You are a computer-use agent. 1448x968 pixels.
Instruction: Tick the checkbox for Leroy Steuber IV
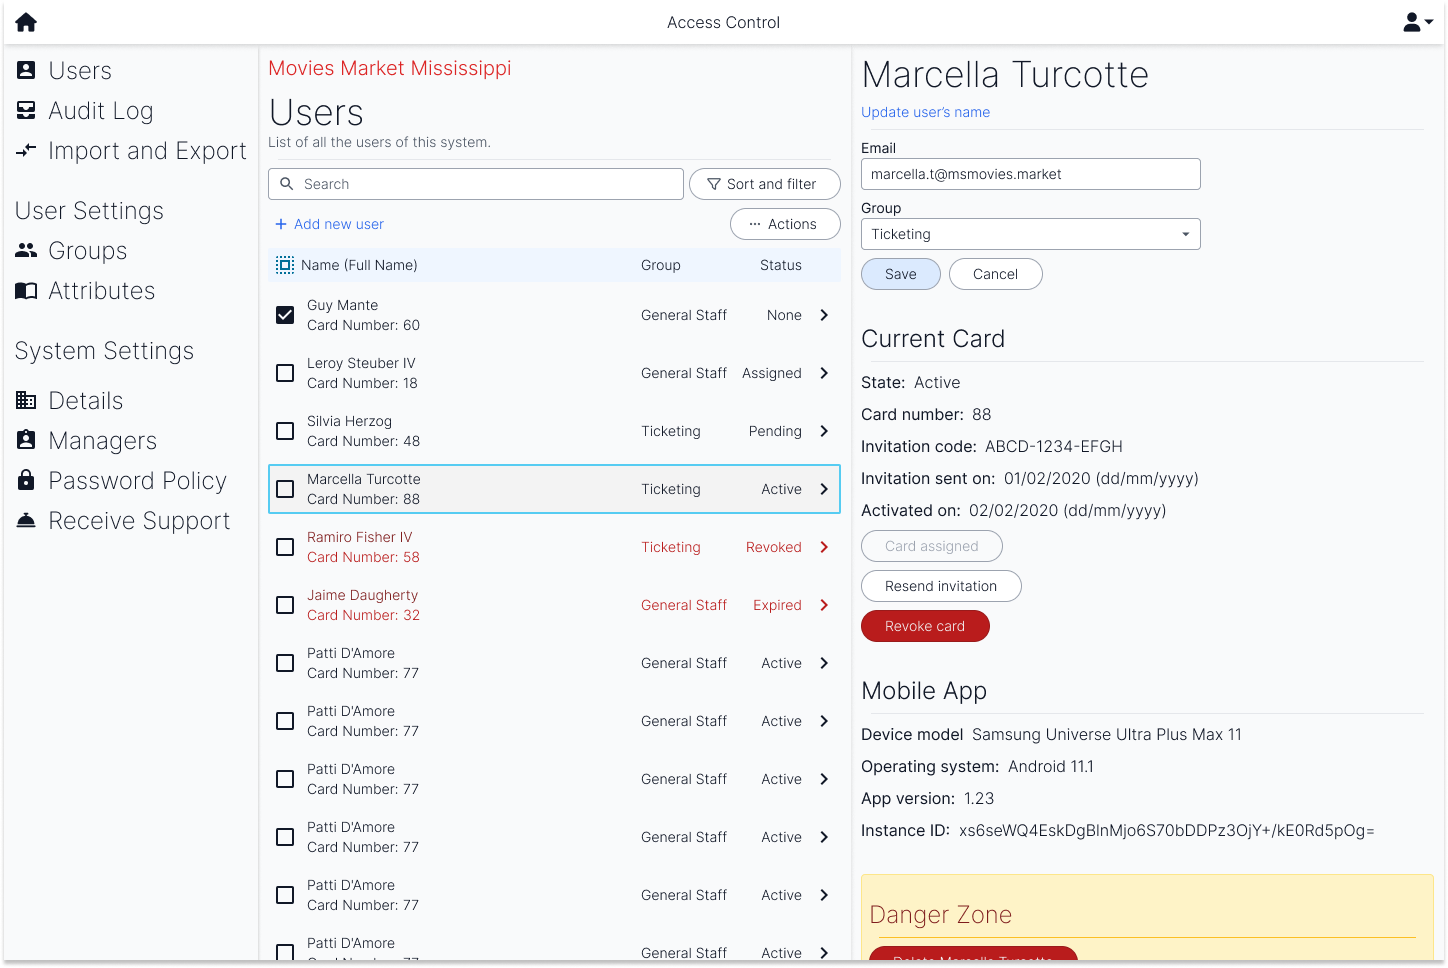pyautogui.click(x=285, y=373)
